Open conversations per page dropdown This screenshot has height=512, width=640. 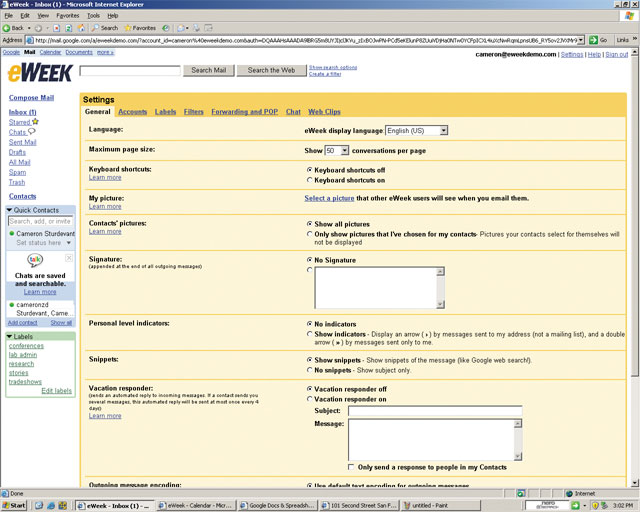[x=336, y=151]
